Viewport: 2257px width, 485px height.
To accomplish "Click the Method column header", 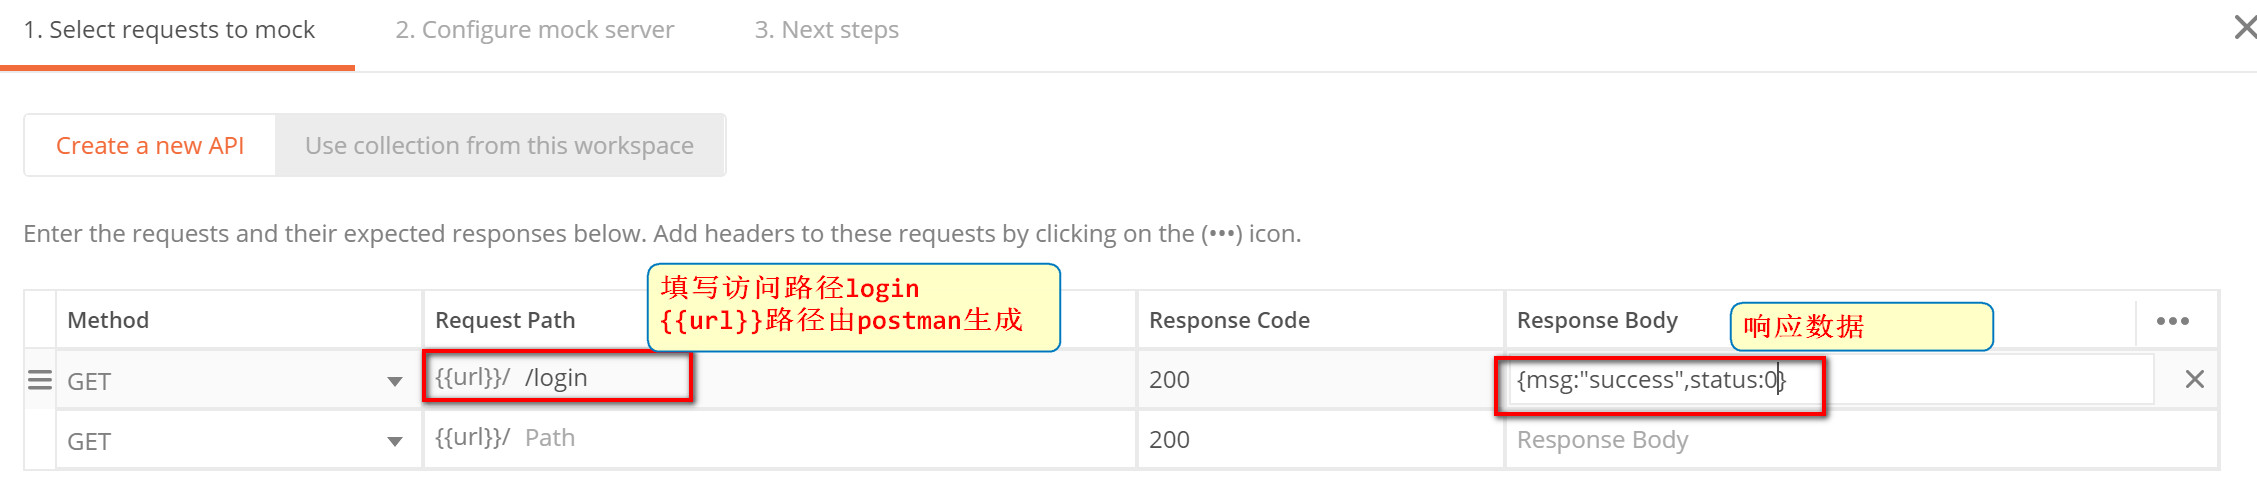I will [x=108, y=320].
